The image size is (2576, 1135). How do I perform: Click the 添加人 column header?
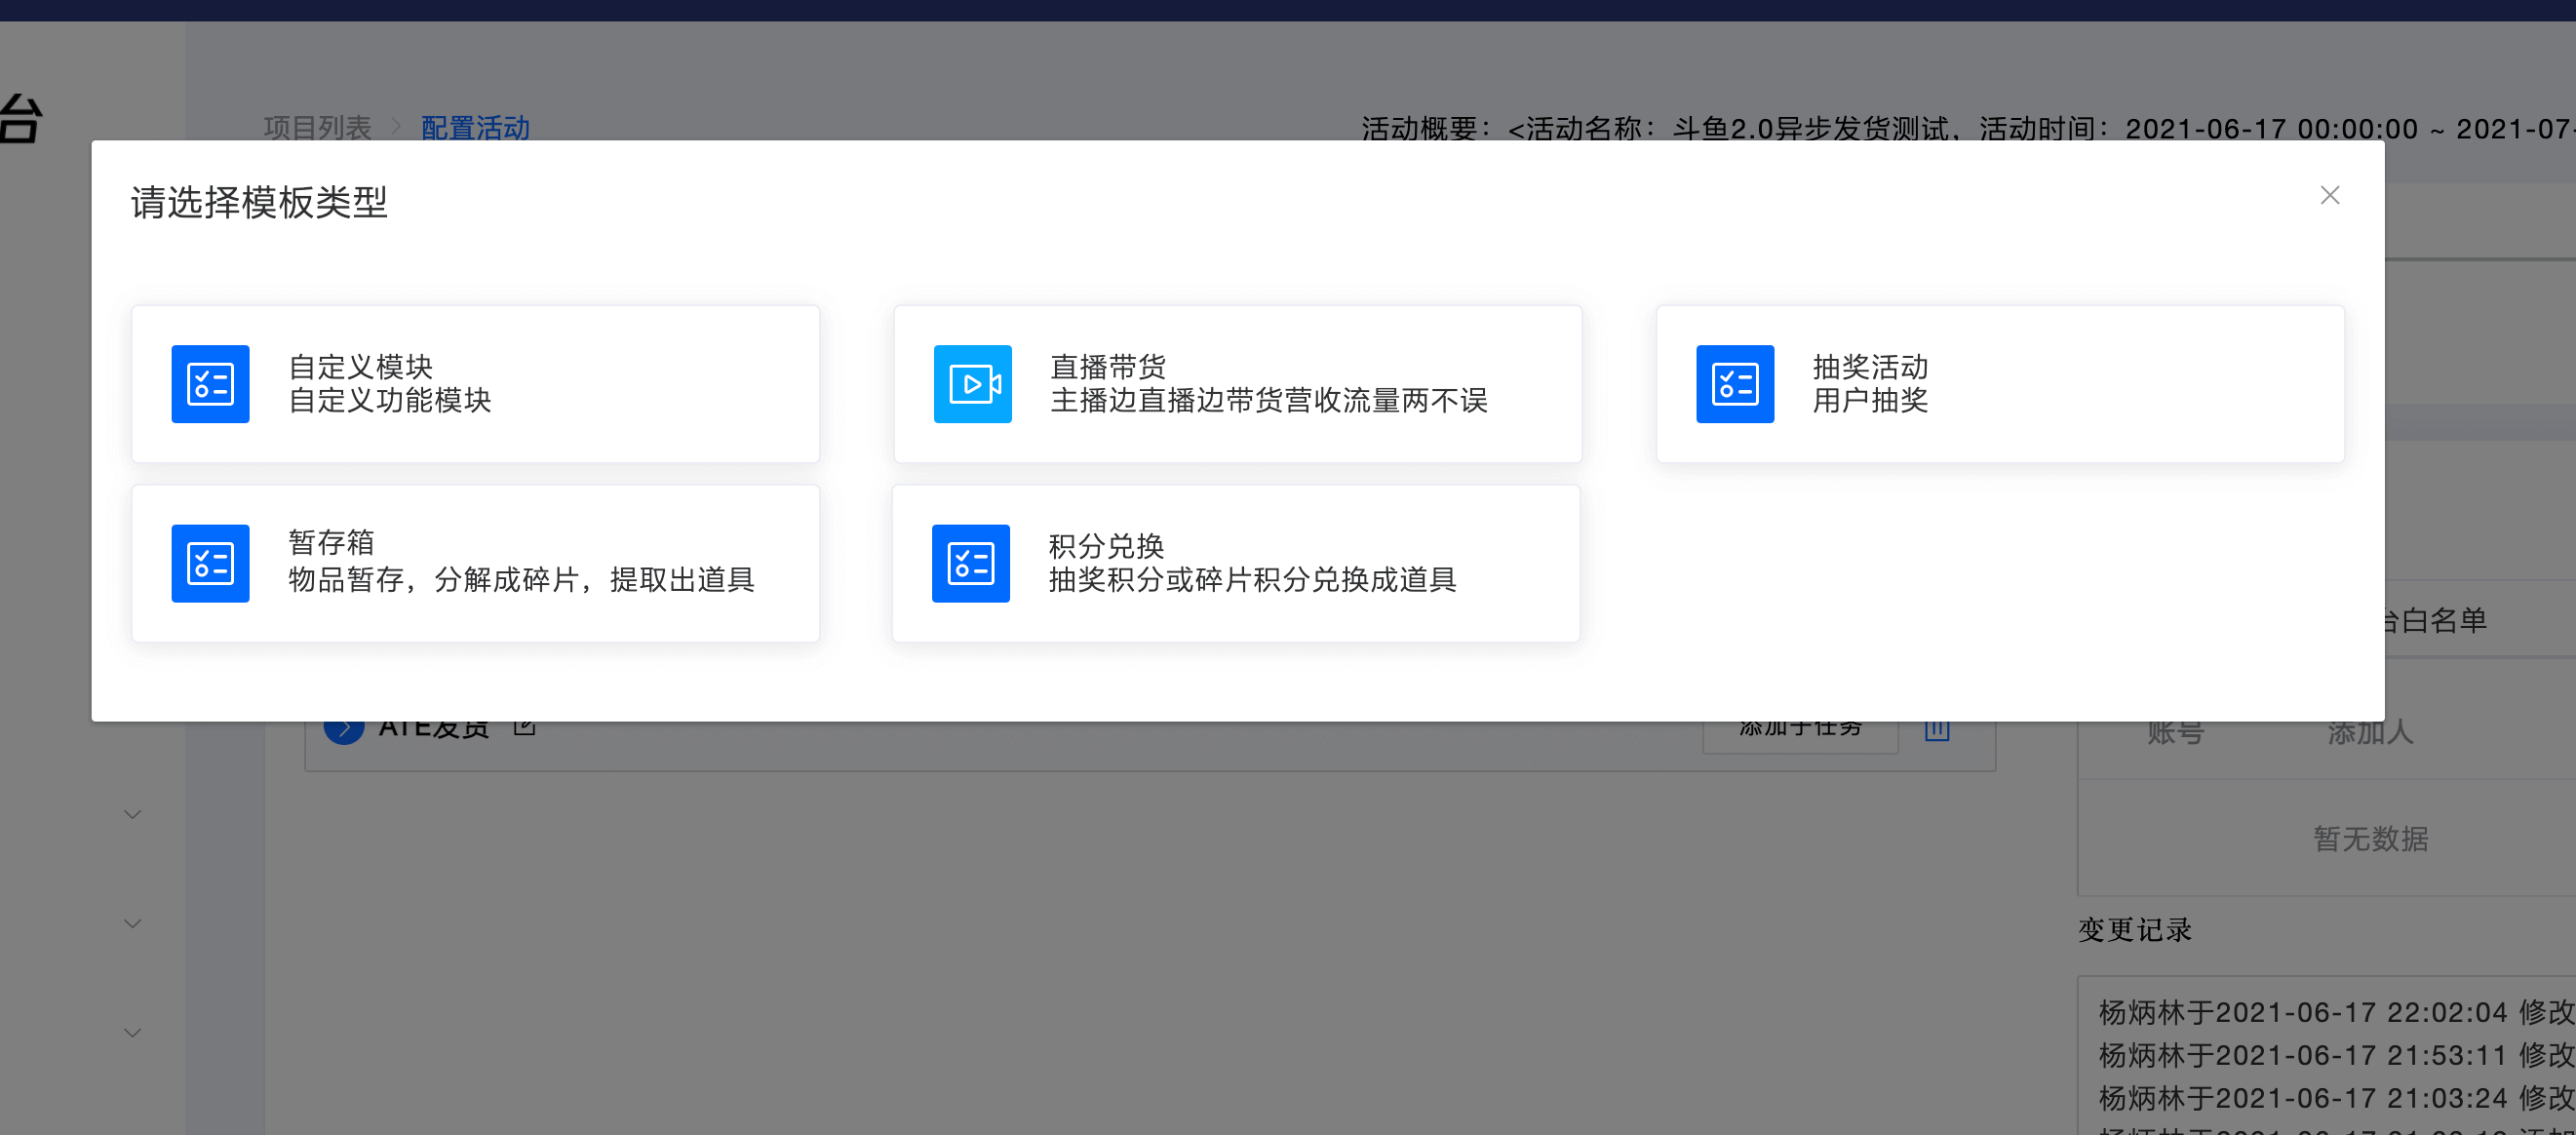pyautogui.click(x=2370, y=732)
